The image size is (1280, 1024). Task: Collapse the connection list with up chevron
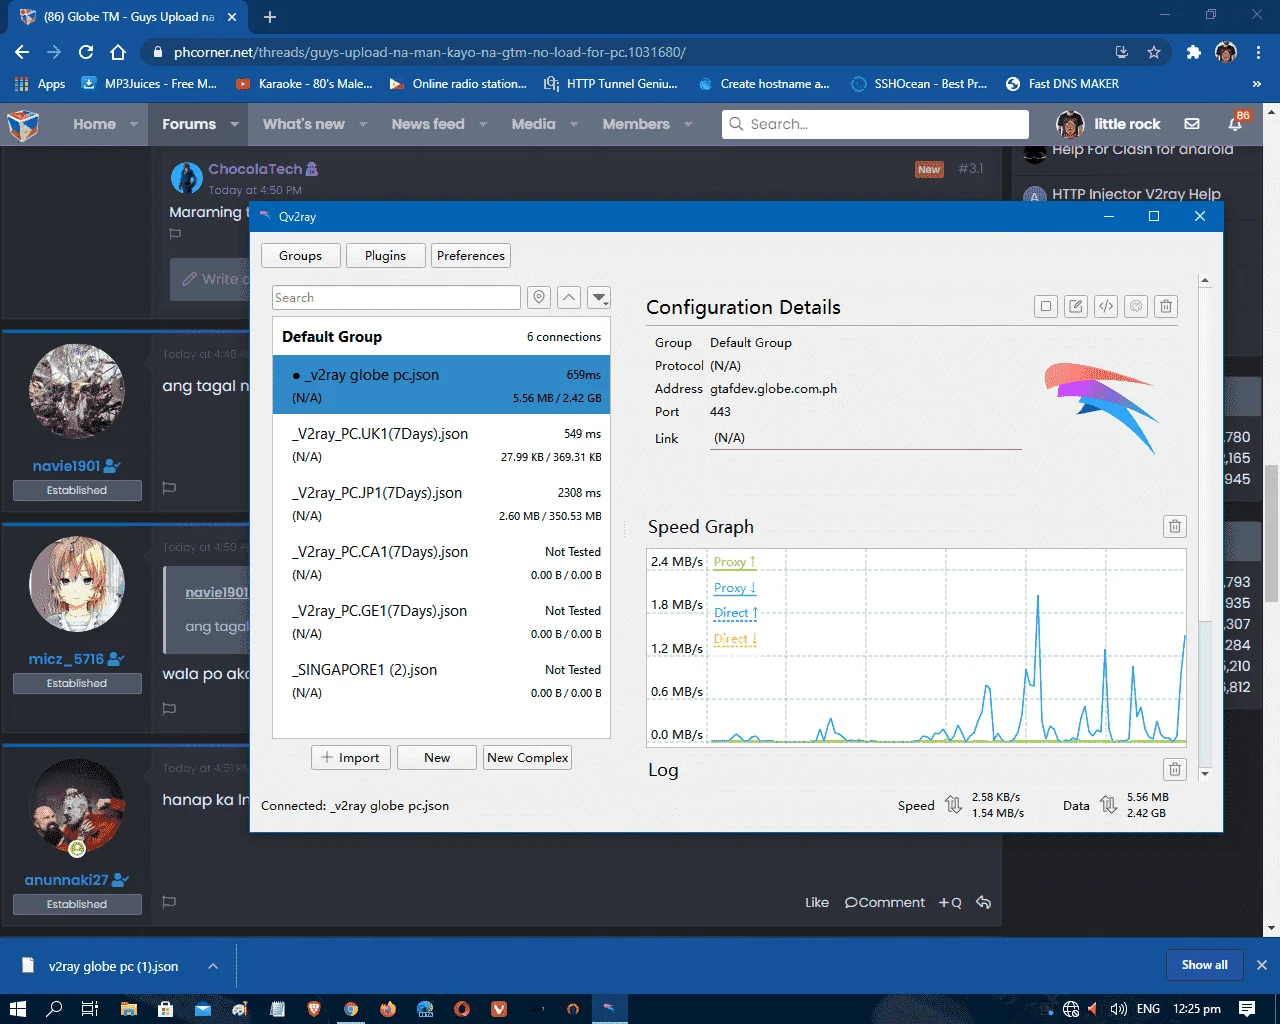coord(569,297)
